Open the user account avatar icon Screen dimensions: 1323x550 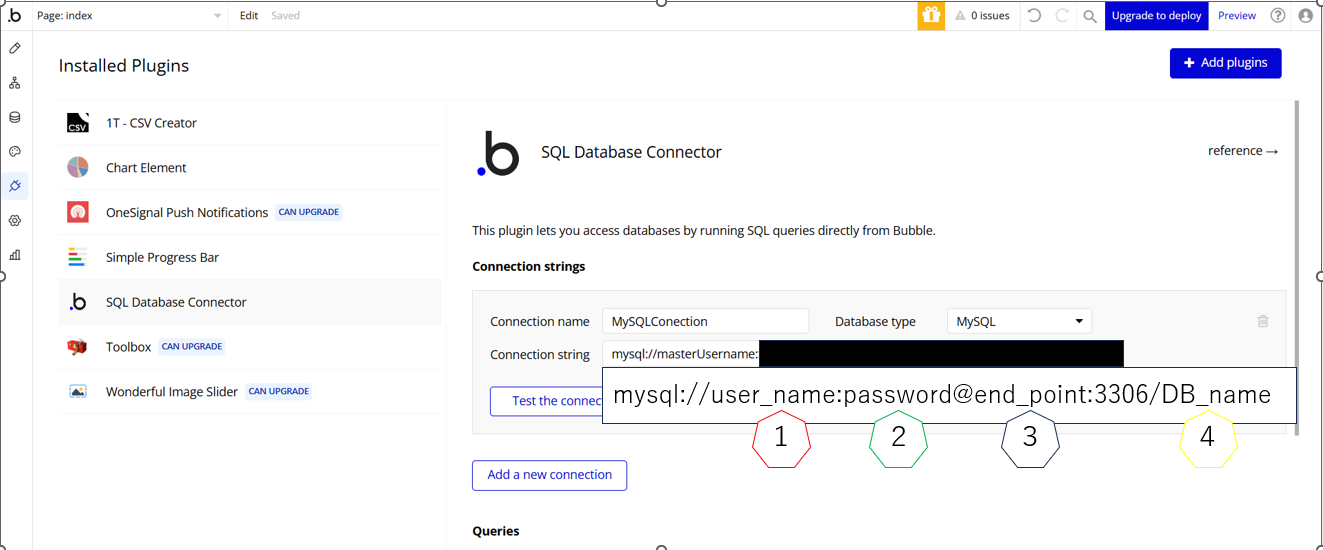(1305, 15)
